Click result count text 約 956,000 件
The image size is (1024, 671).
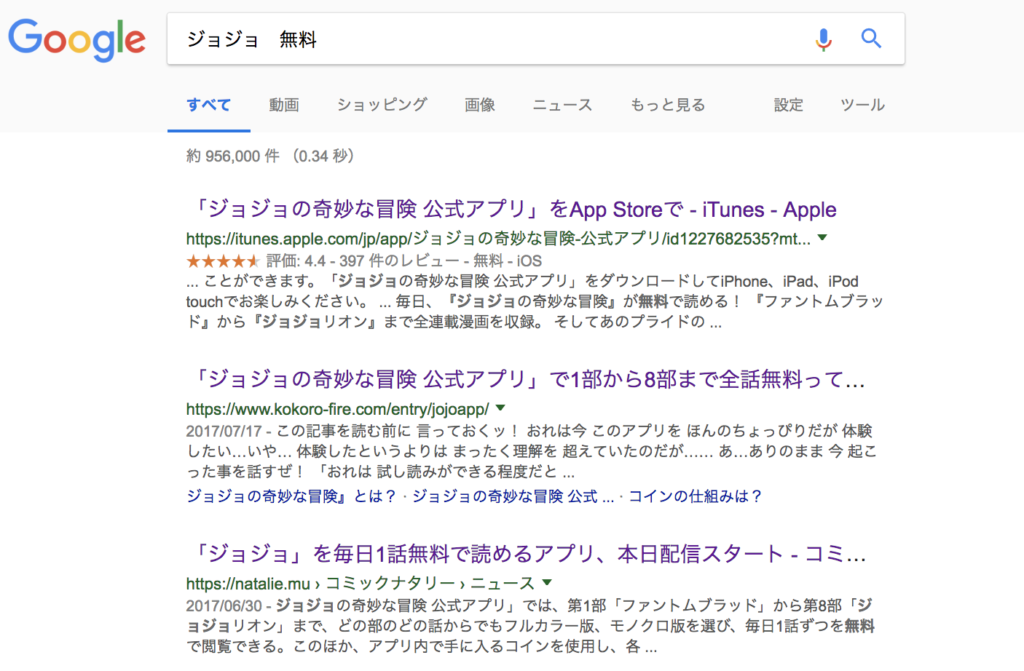232,156
